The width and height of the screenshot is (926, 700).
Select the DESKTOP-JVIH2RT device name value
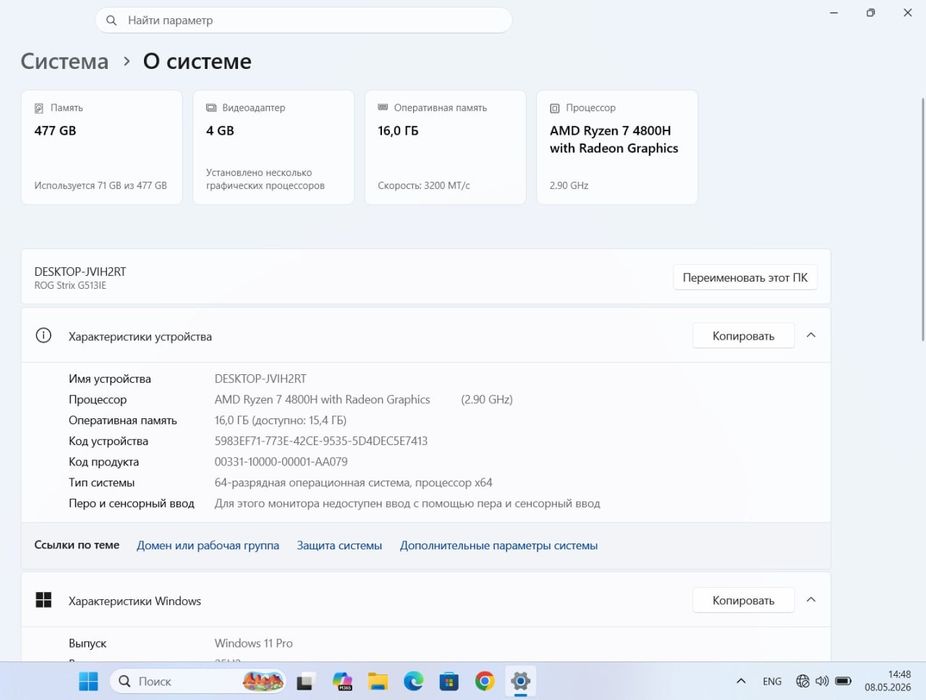click(x=260, y=379)
